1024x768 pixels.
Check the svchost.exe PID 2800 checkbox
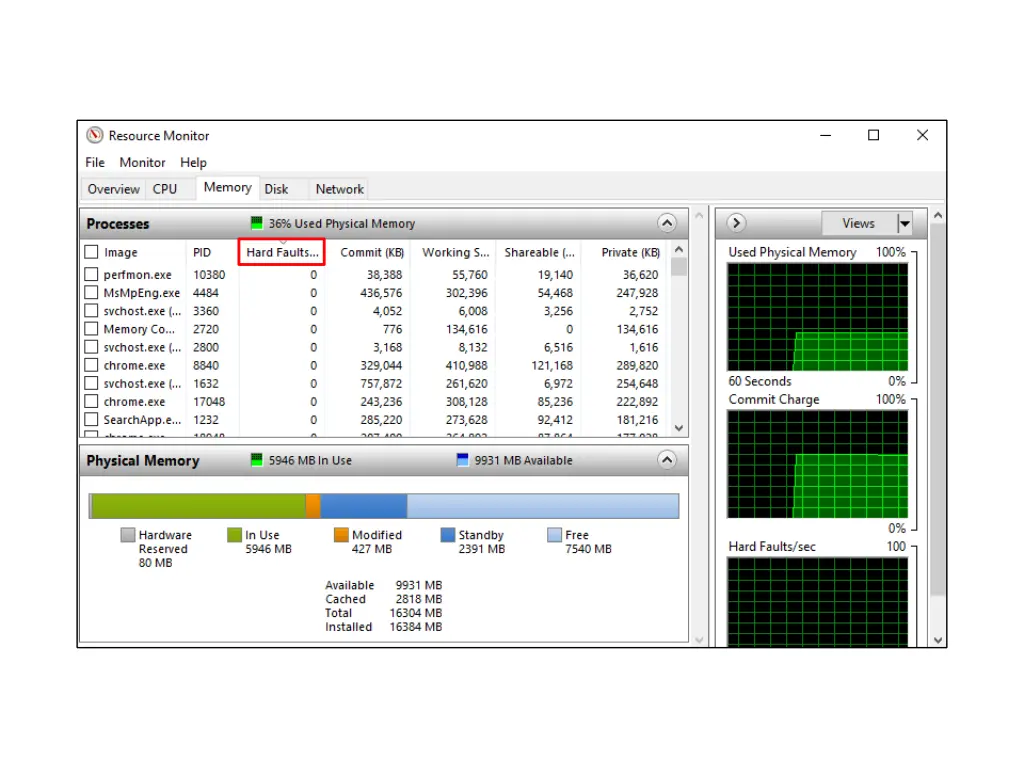(x=91, y=347)
